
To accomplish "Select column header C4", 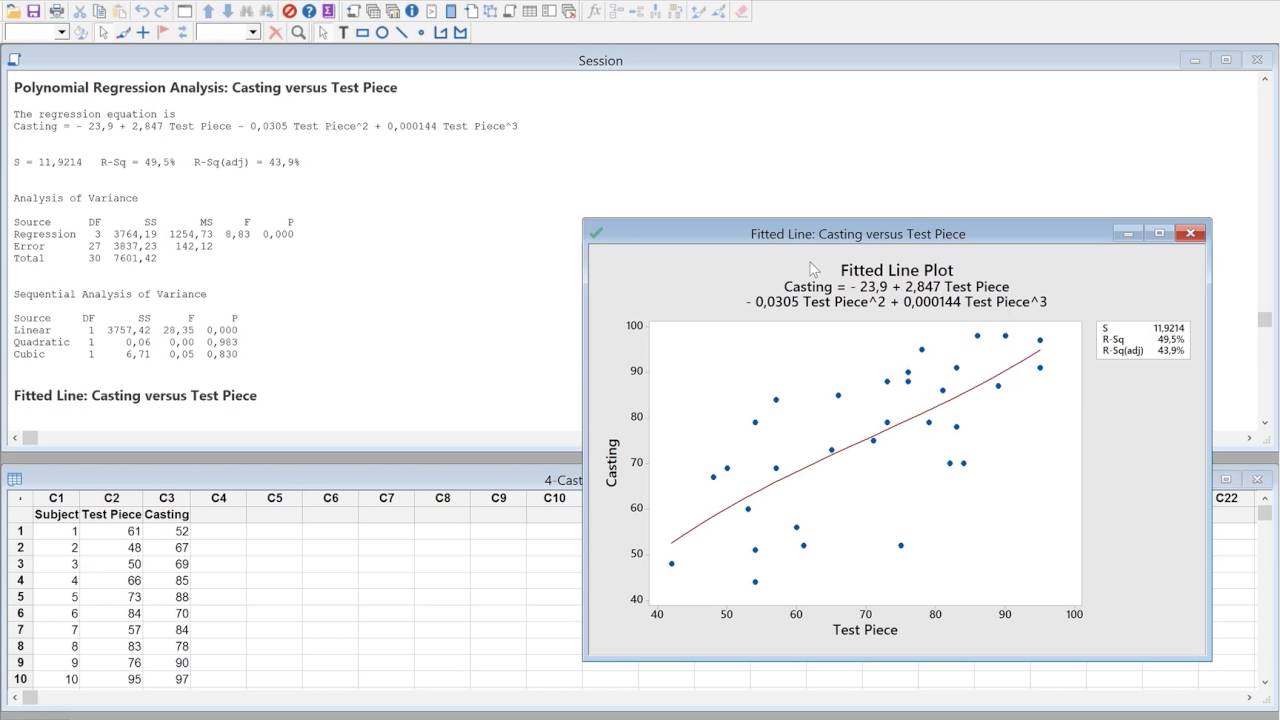I will pyautogui.click(x=218, y=498).
